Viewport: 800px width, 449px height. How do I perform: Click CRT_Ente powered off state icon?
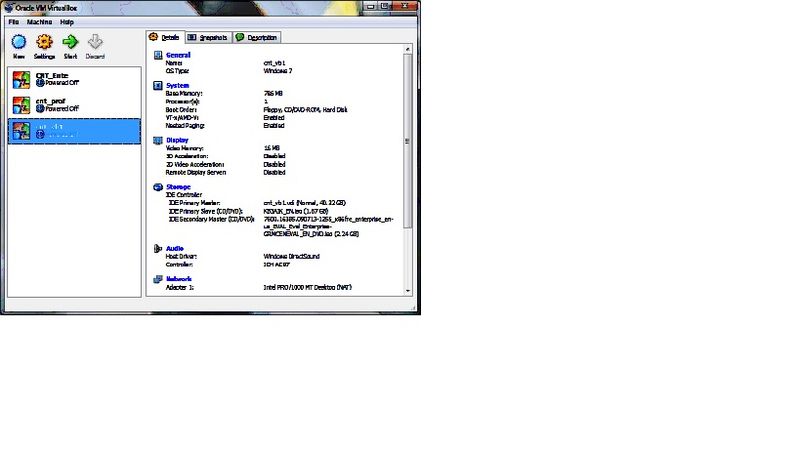tap(40, 83)
